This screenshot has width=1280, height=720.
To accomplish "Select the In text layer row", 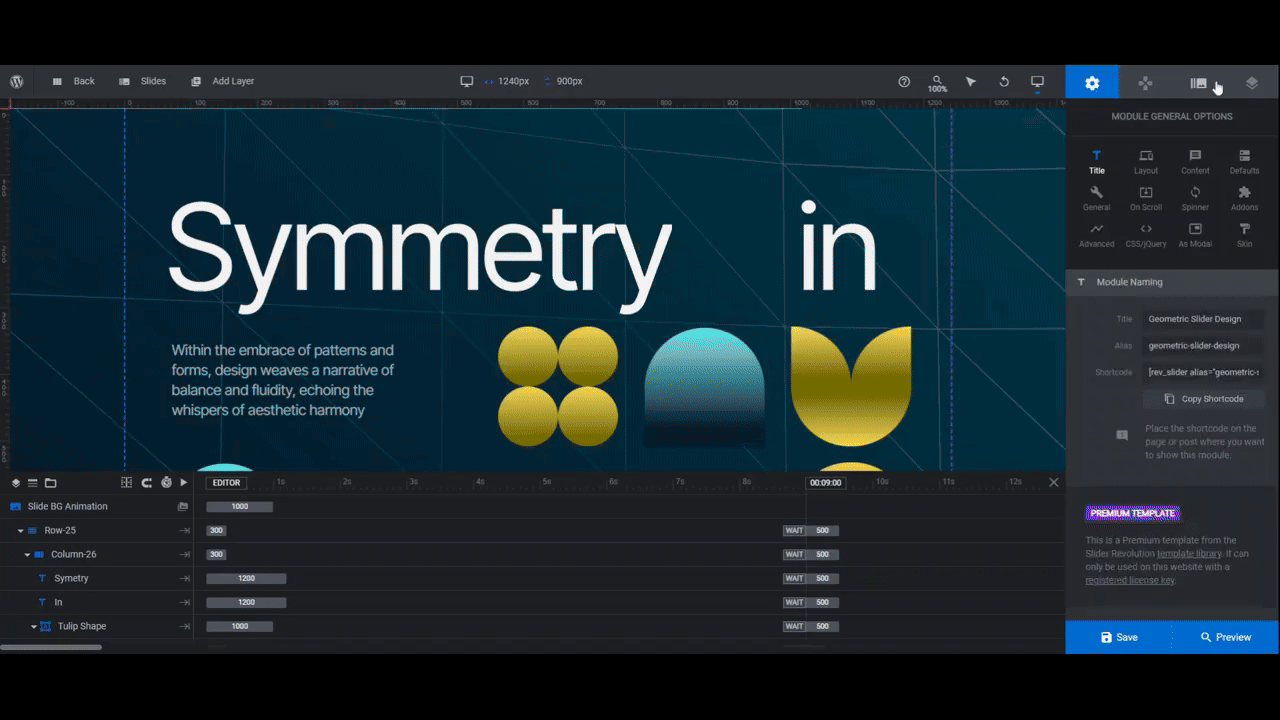I will [98, 602].
